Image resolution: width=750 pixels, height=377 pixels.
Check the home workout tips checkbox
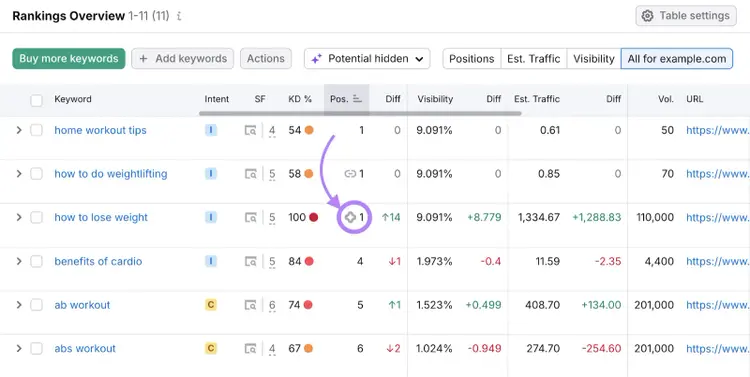tap(36, 130)
